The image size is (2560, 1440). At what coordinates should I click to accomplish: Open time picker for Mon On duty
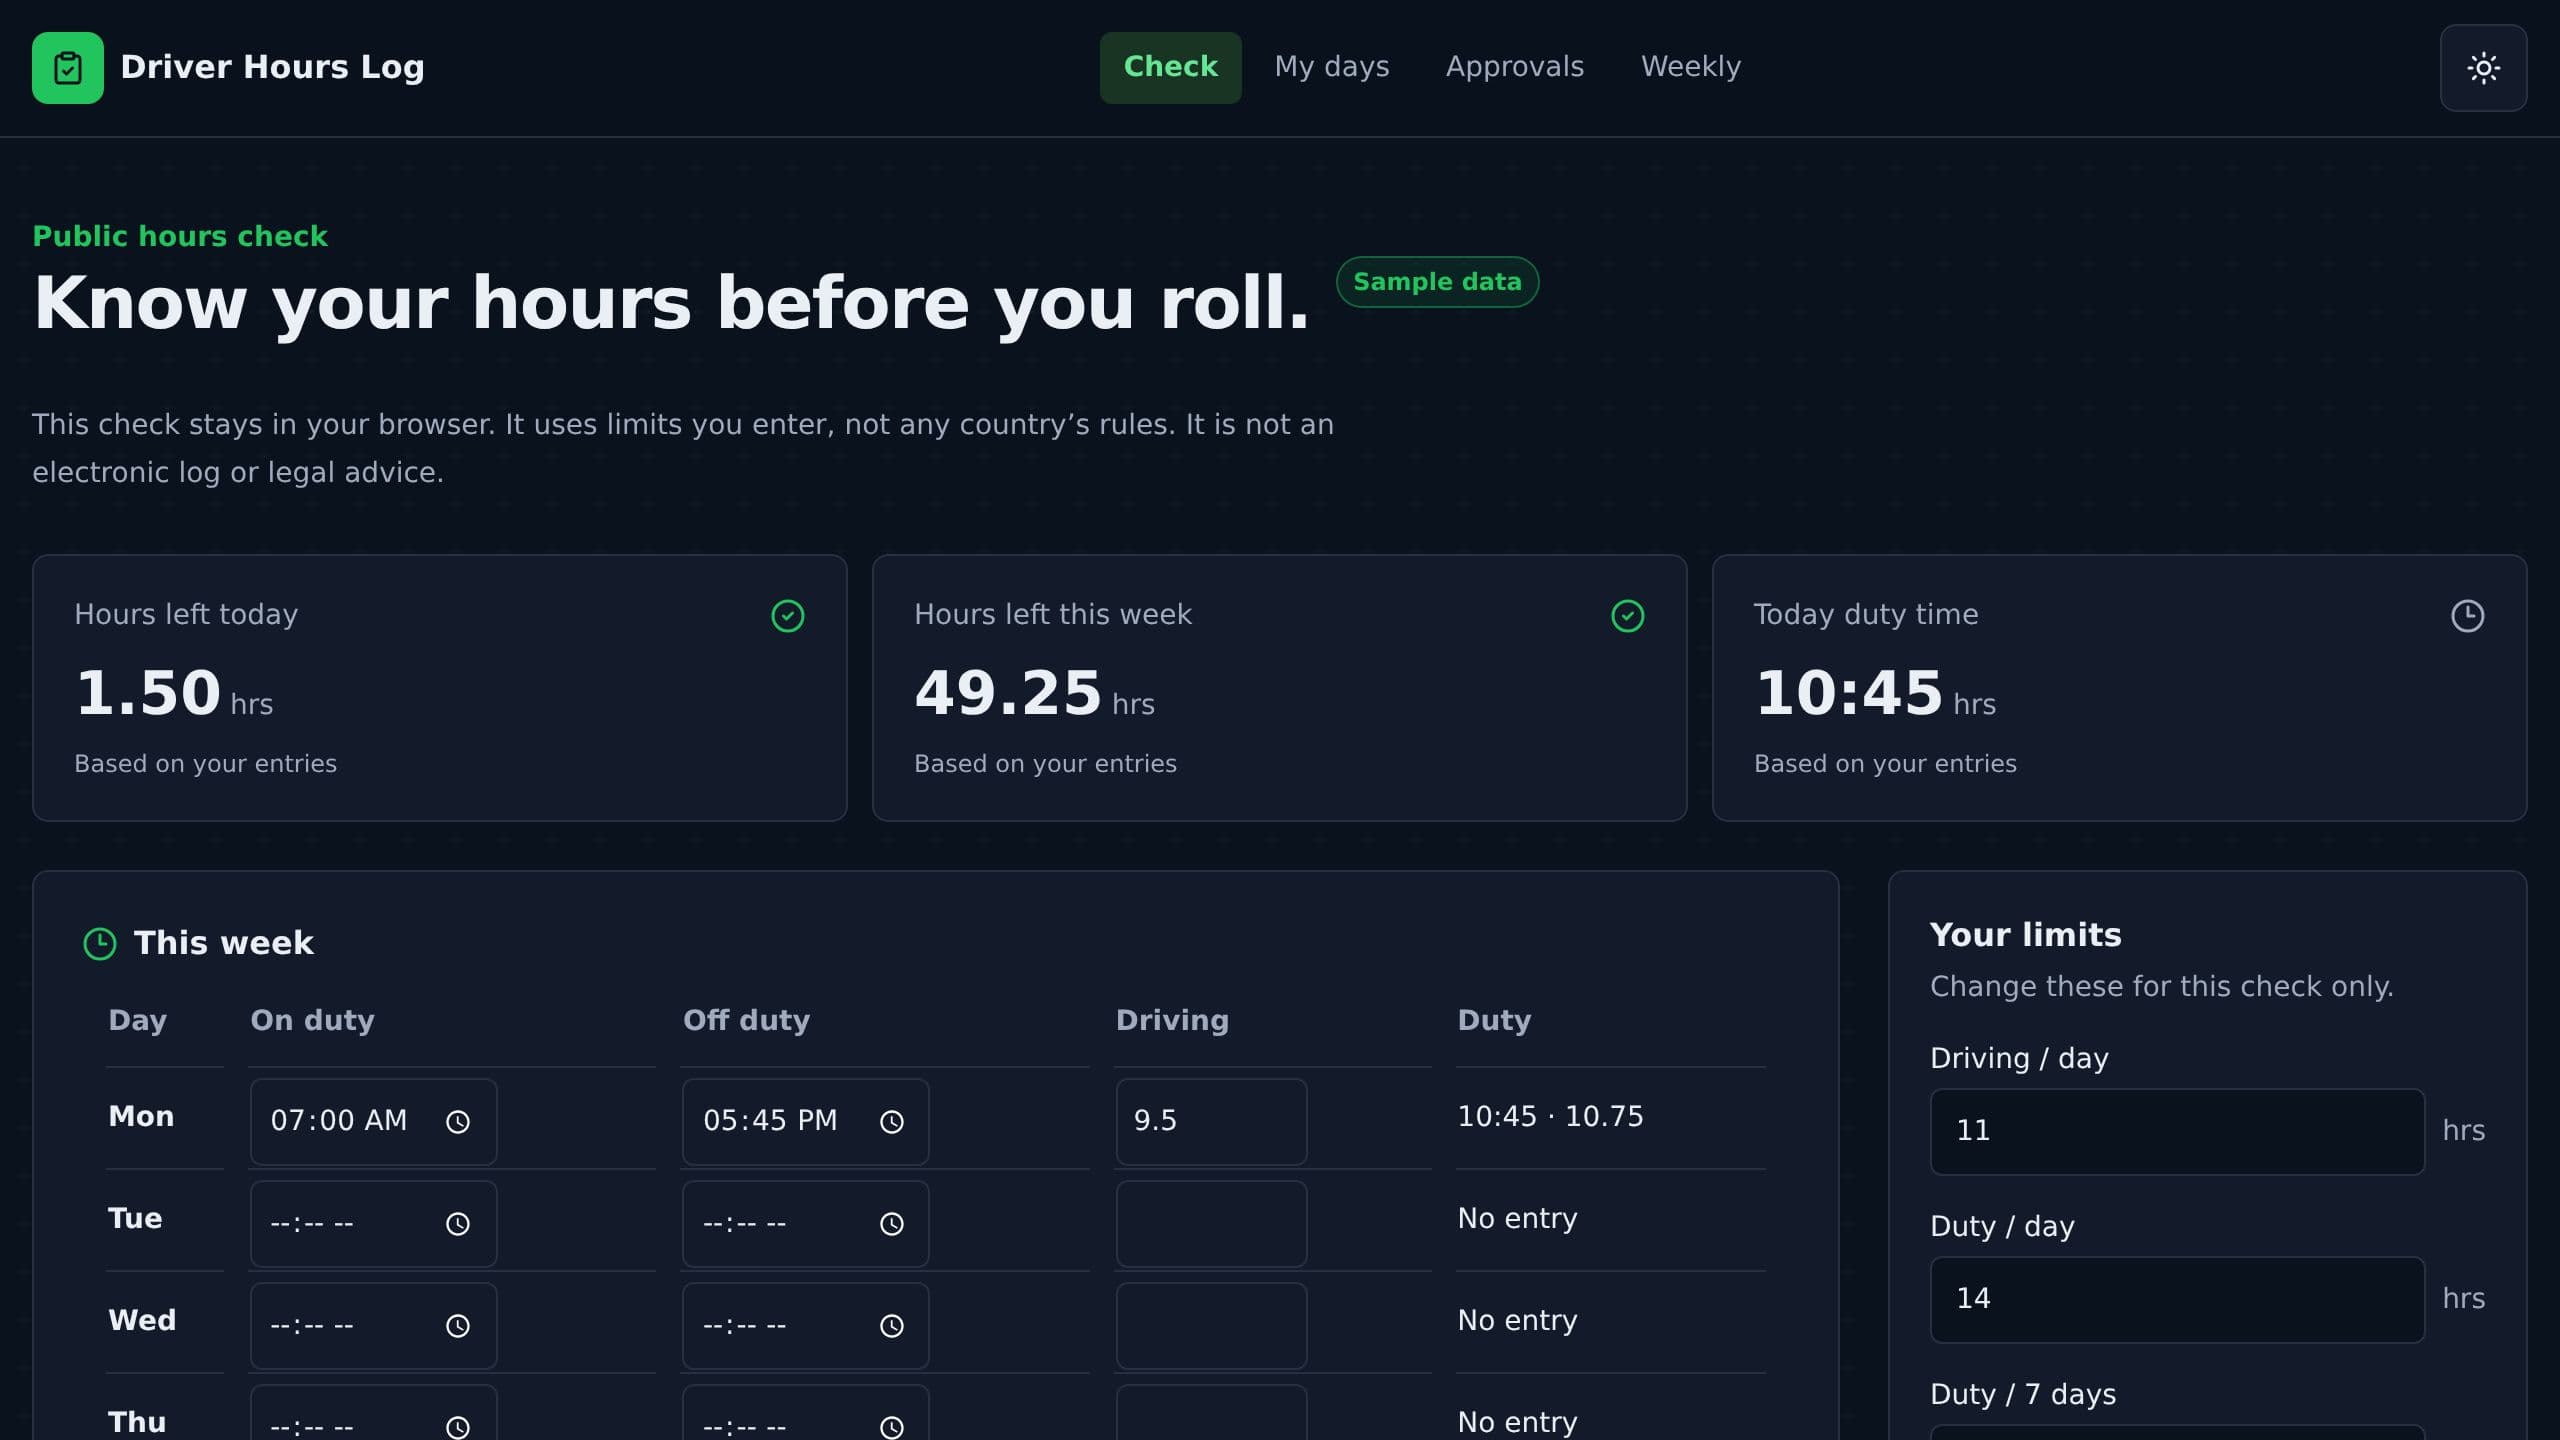[458, 1122]
